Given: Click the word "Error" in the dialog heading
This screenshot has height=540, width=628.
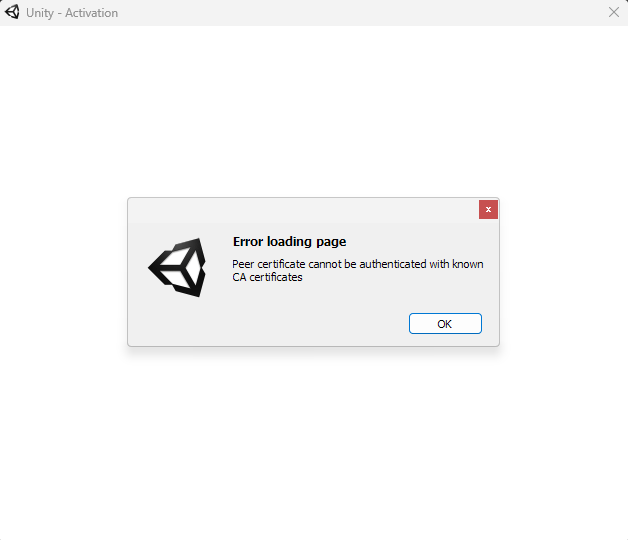Looking at the screenshot, I should pyautogui.click(x=248, y=242).
